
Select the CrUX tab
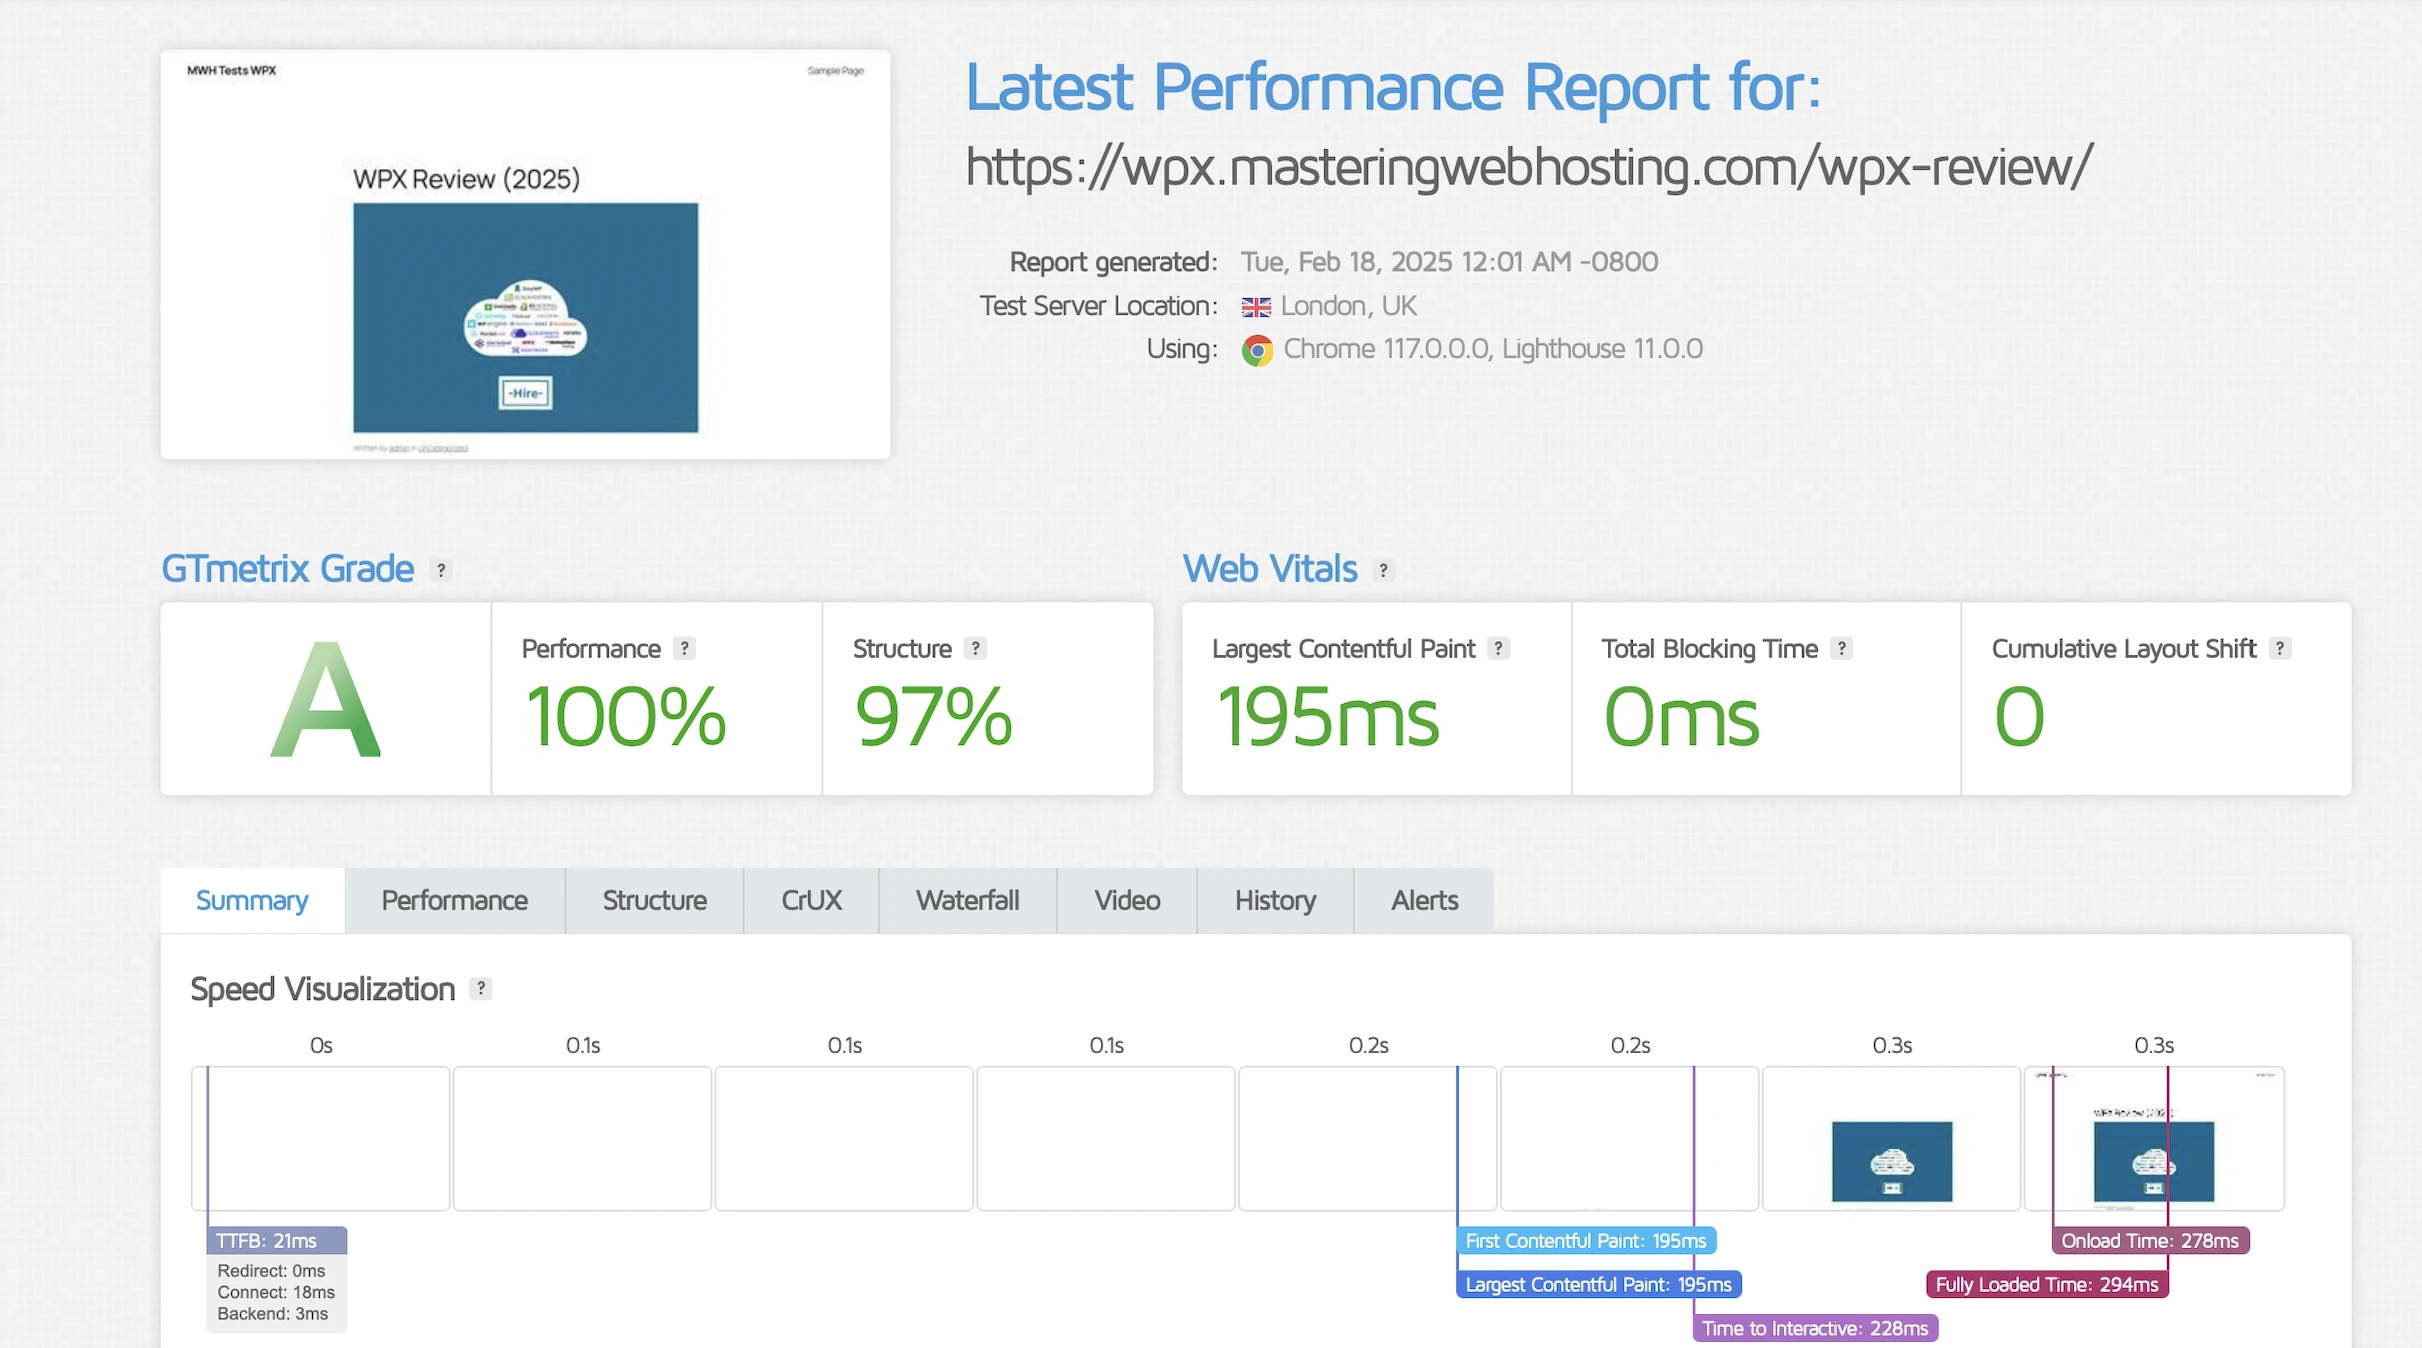point(811,900)
